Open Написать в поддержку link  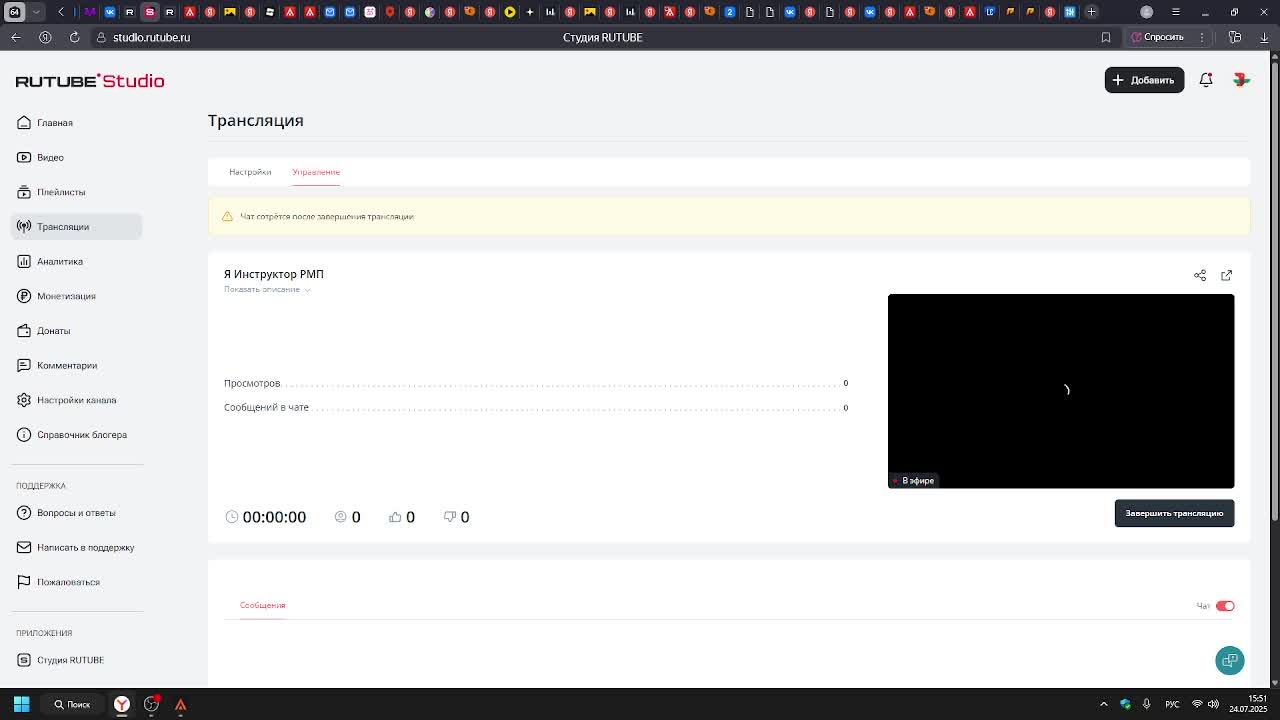pos(86,547)
